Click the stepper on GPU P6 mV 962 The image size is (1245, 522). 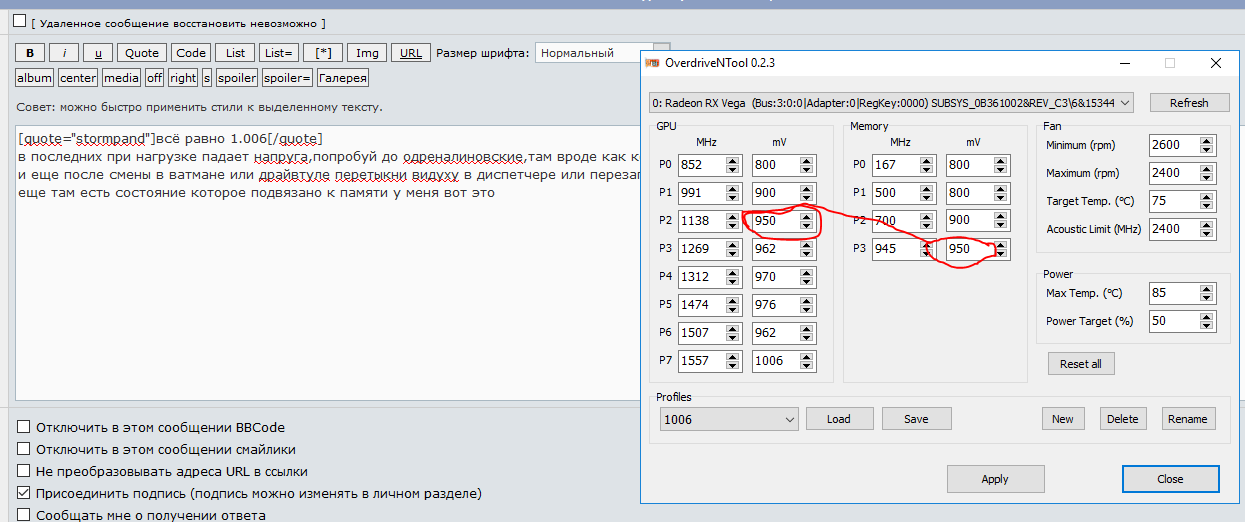[807, 333]
